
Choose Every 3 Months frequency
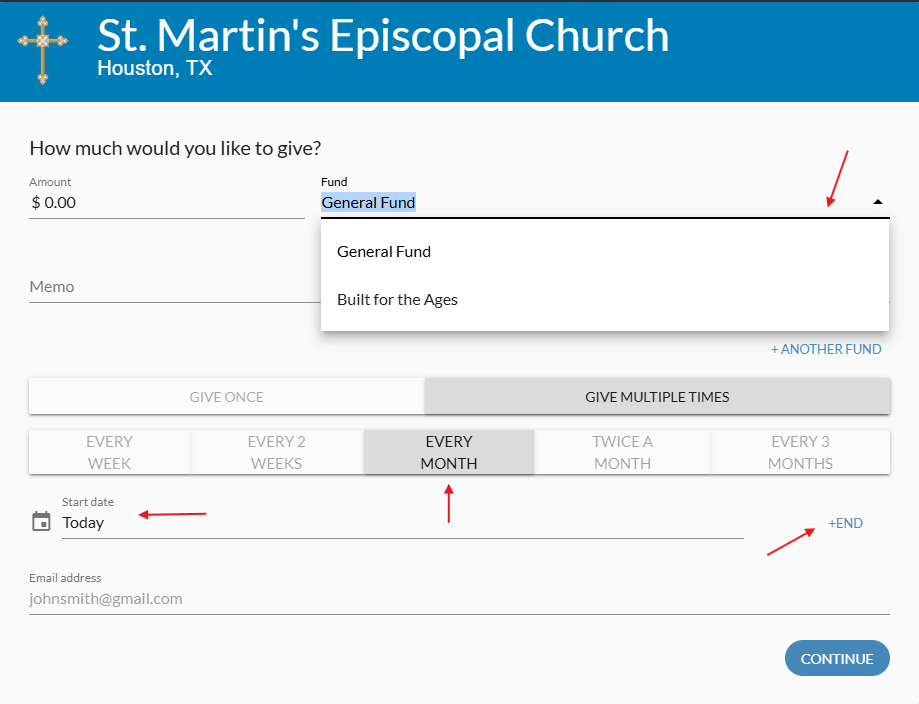[800, 452]
